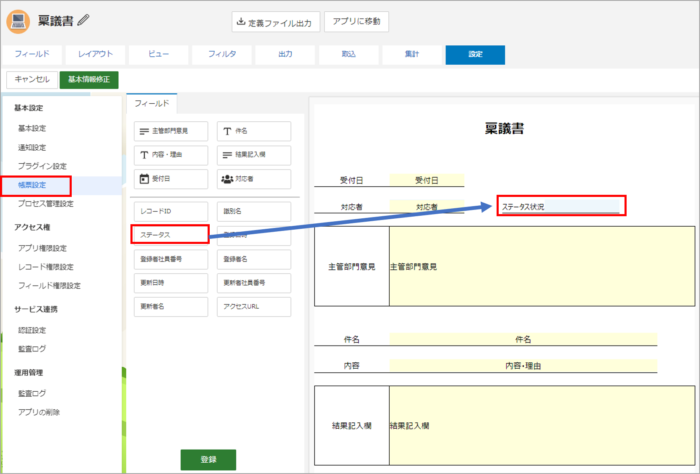Viewport: 700px width, 474px height.
Task: Open アプリ権限設定 in the sidebar
Action: [42, 248]
